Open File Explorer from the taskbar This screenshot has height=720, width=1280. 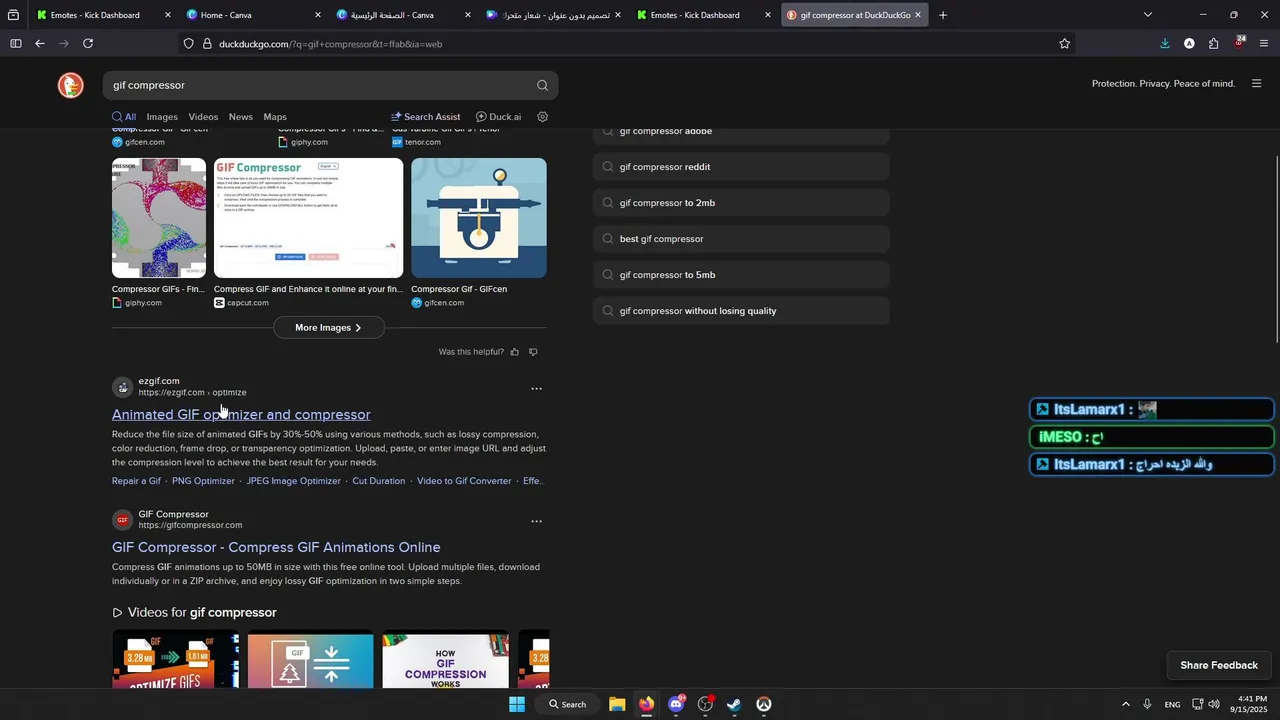(617, 704)
